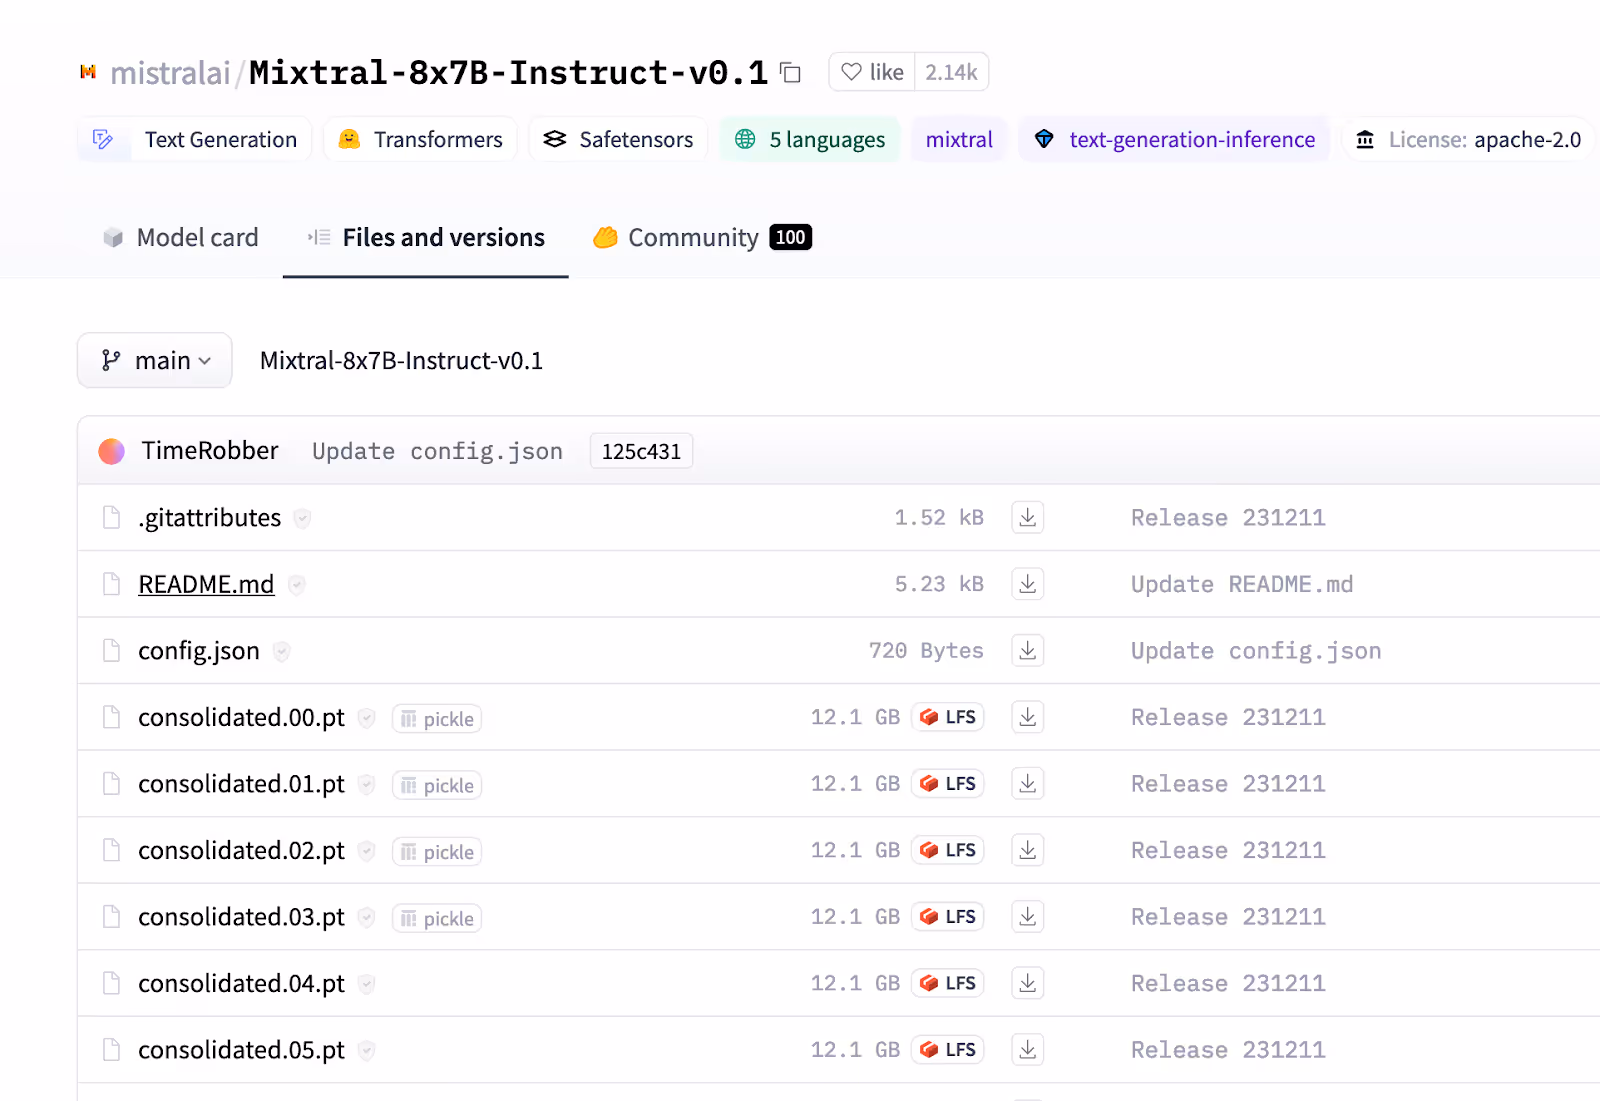Download consolidated.04.pt using the download icon

click(1027, 983)
